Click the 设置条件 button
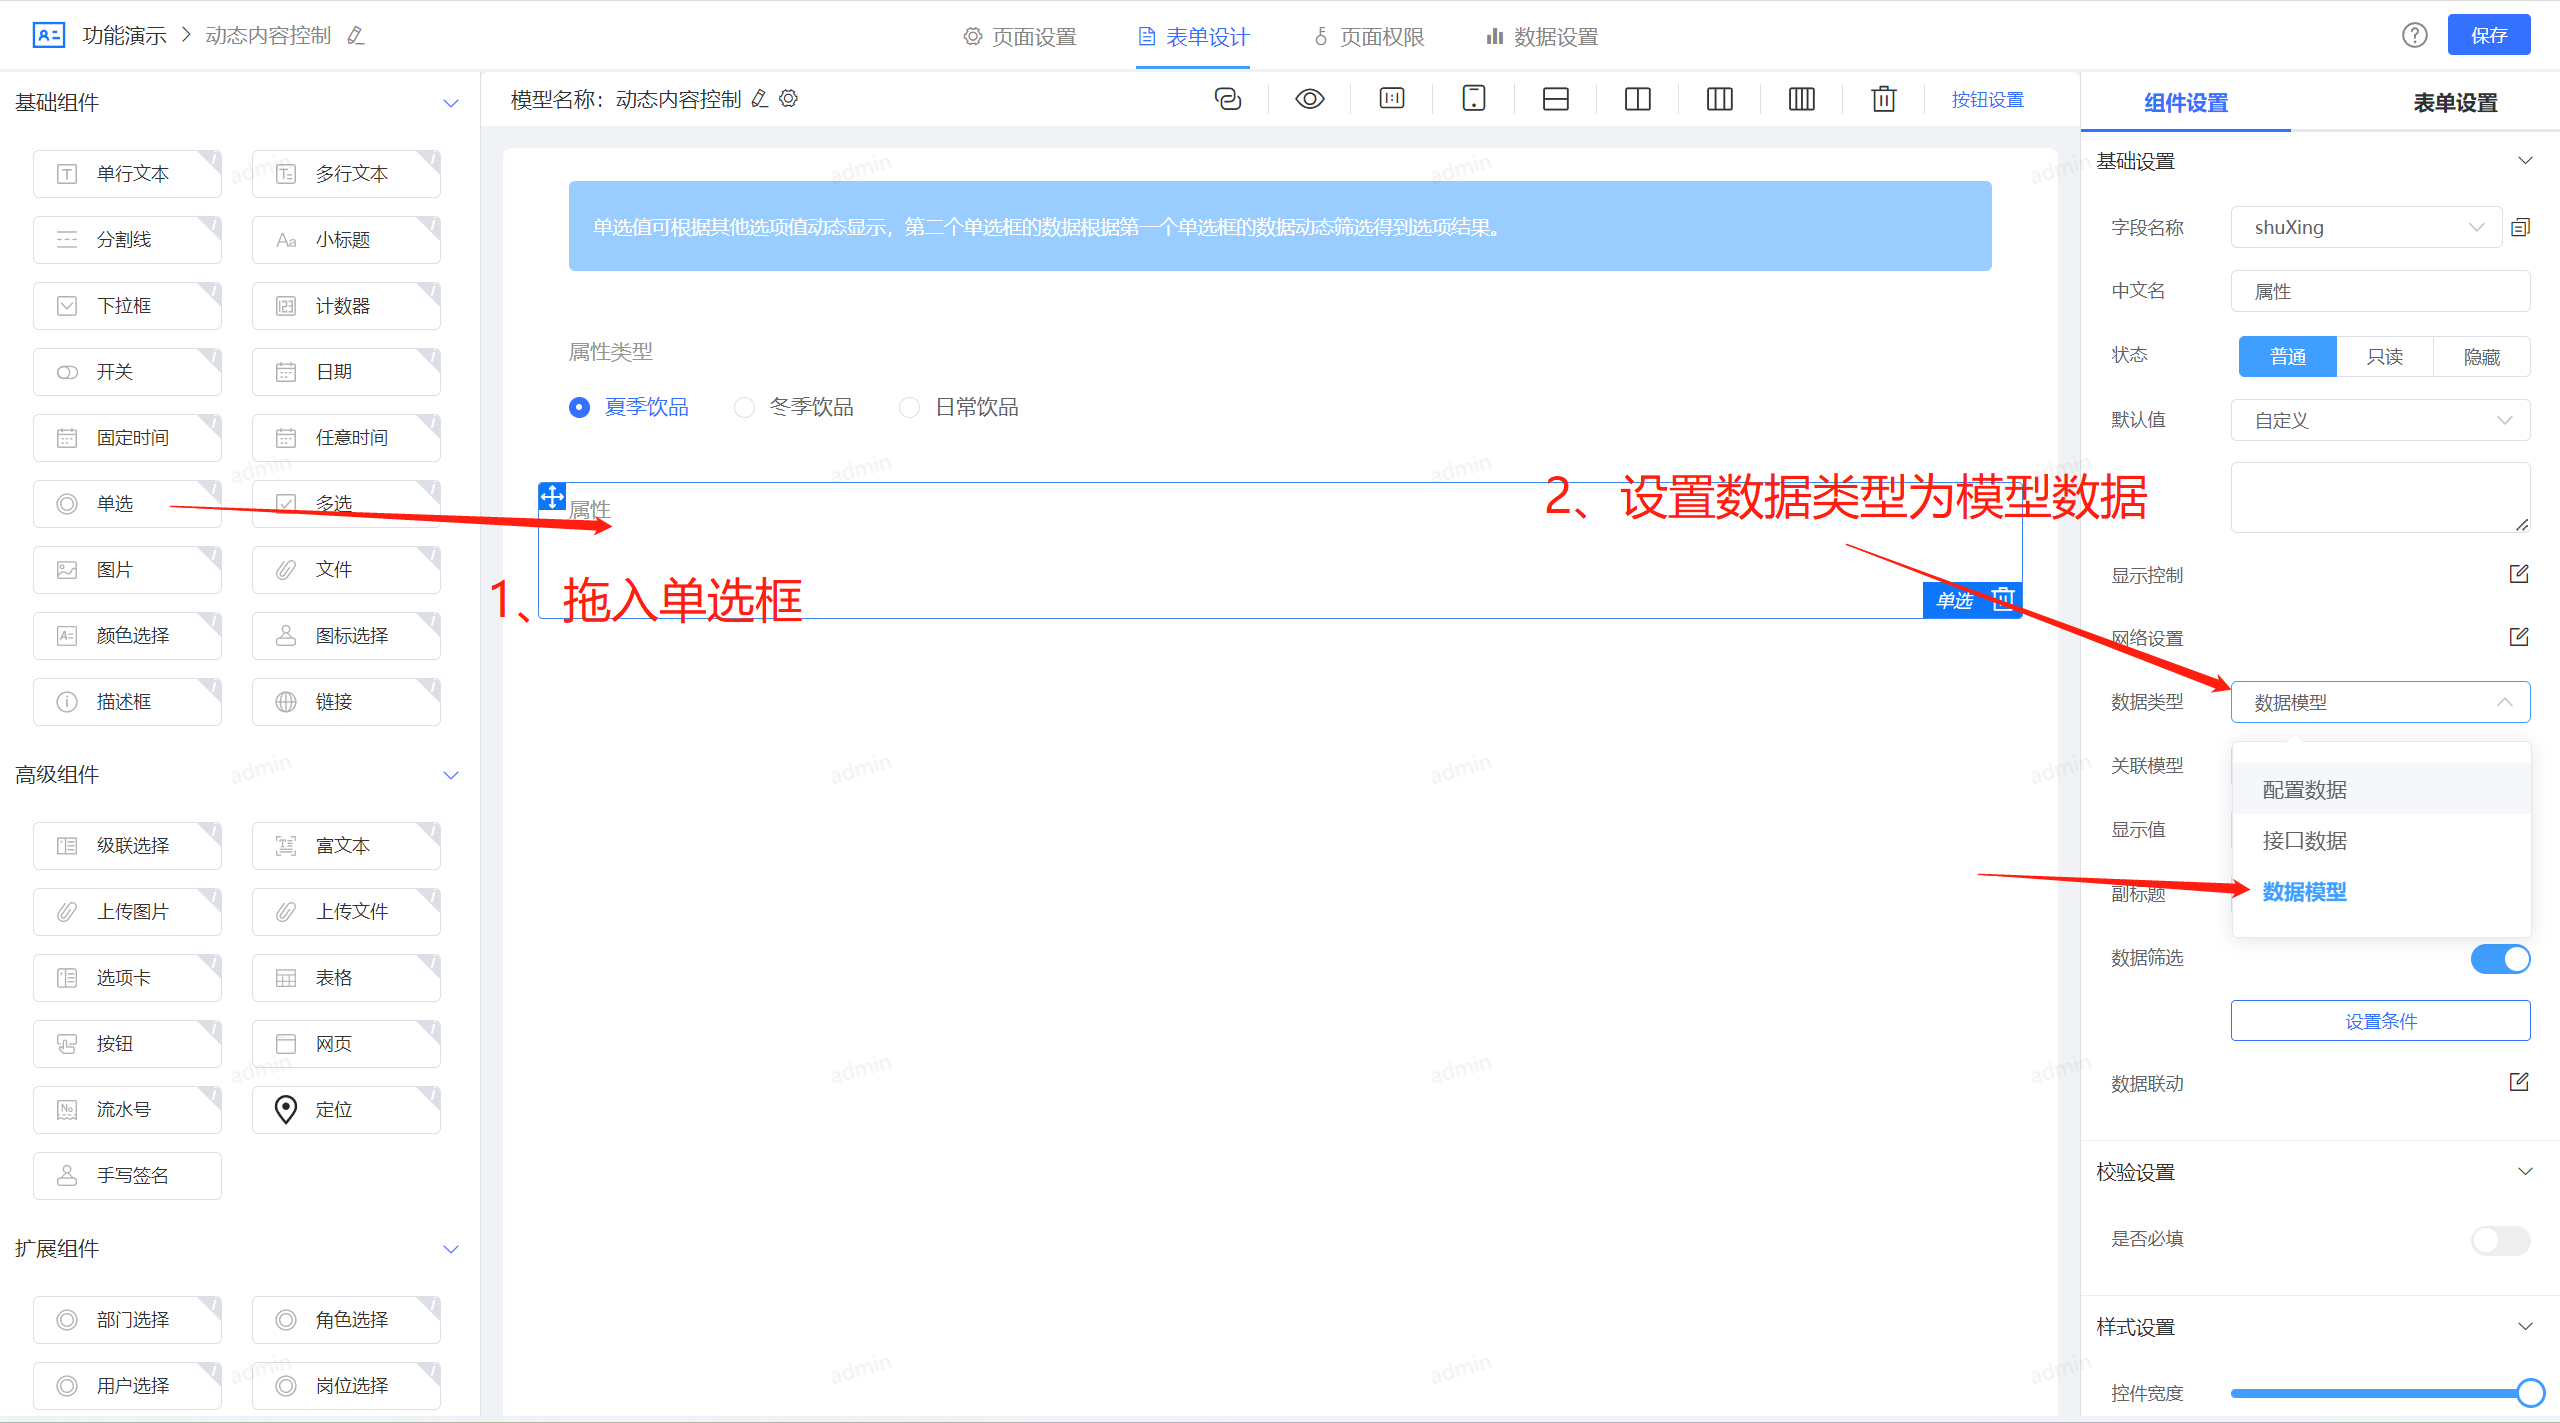This screenshot has height=1423, width=2560. [2380, 1021]
